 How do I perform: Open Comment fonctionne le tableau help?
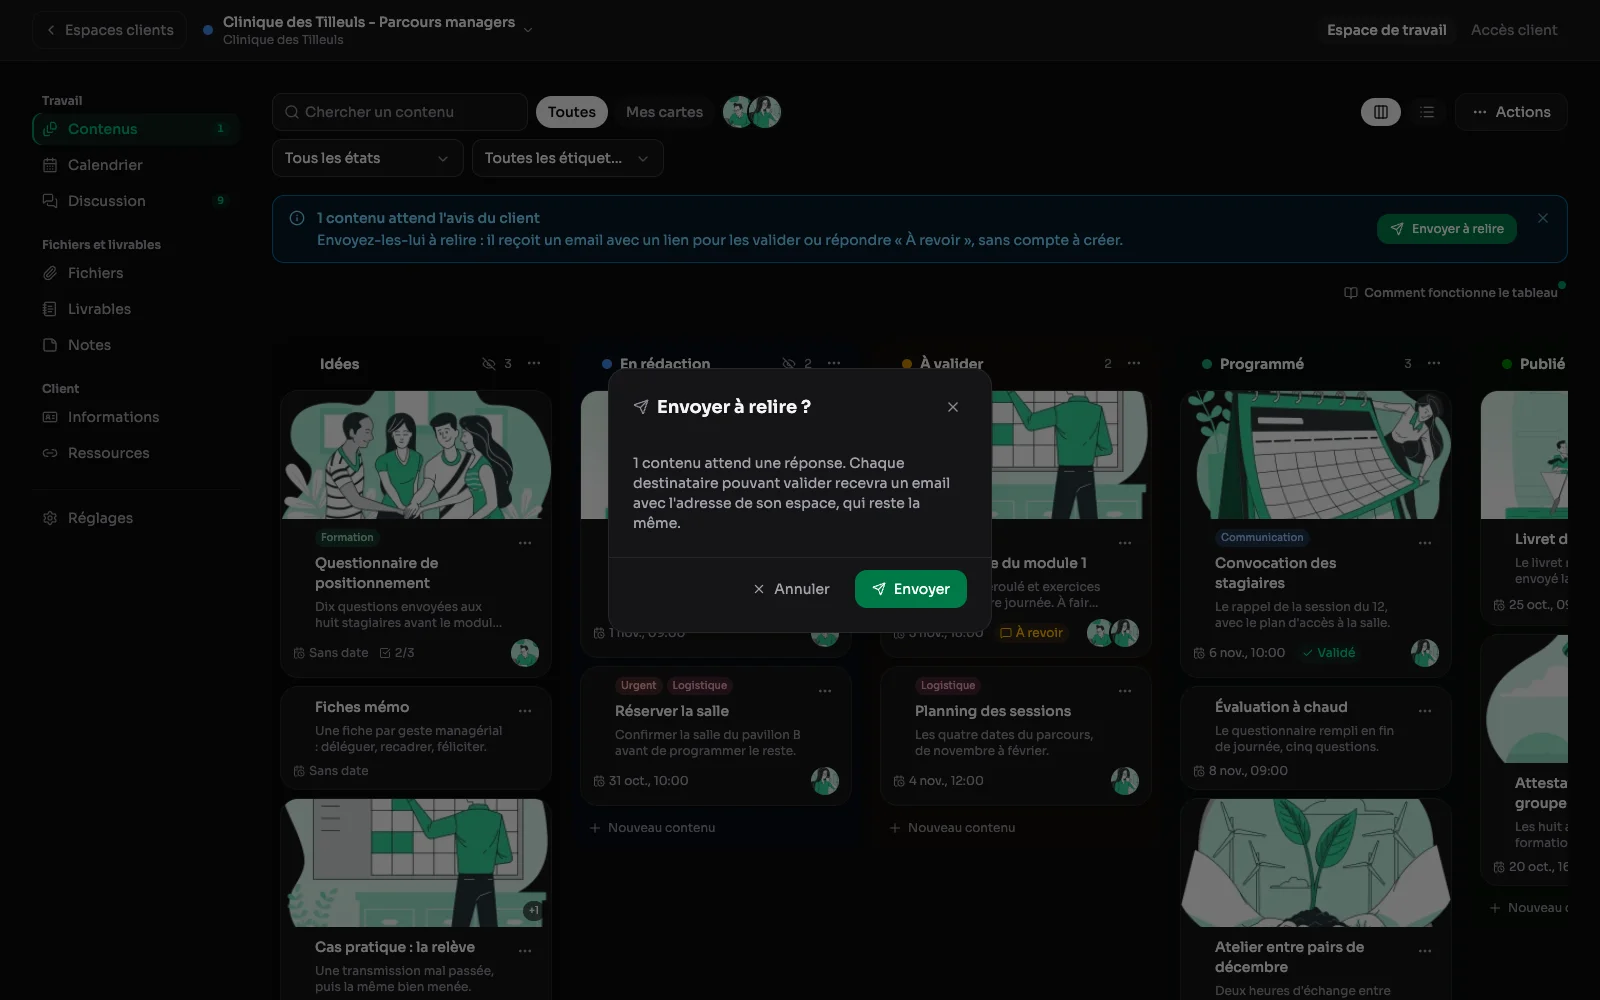pos(1451,293)
